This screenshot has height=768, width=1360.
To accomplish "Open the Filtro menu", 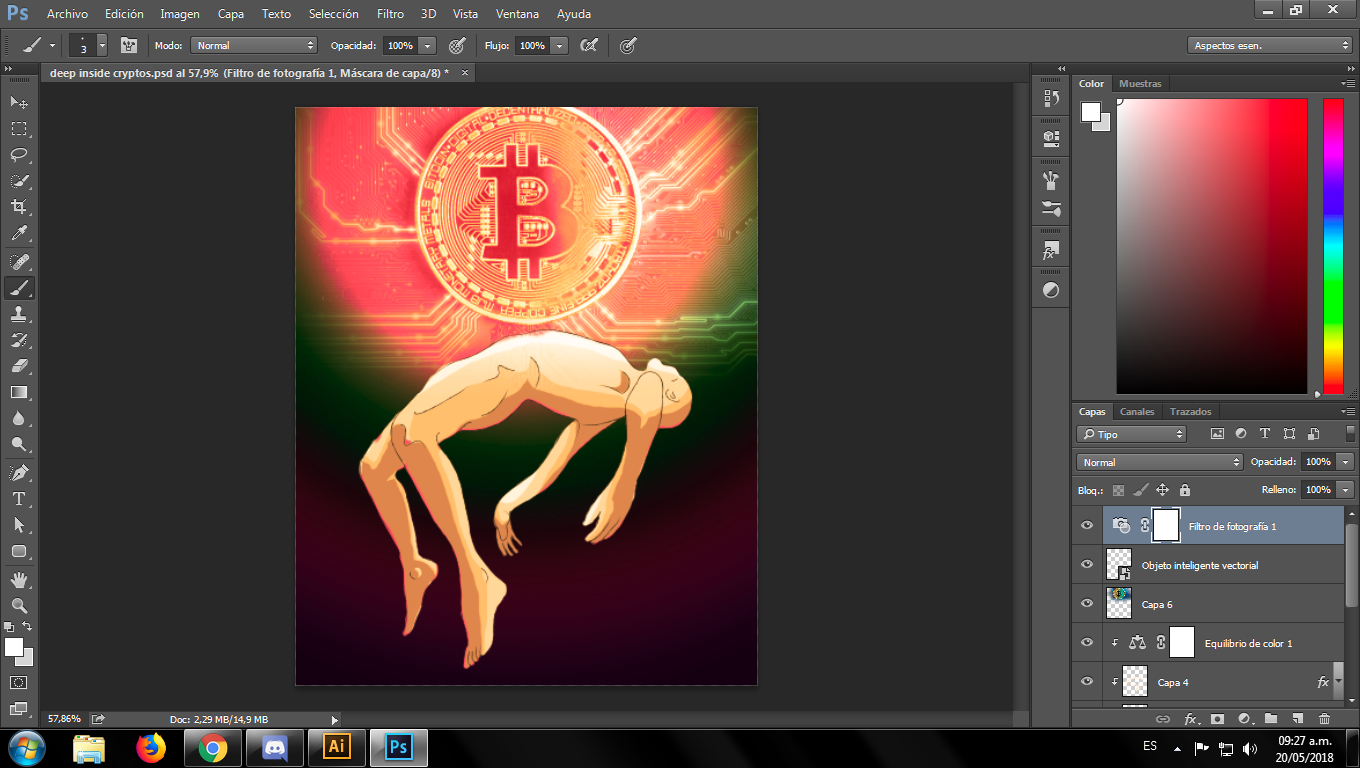I will pos(391,14).
